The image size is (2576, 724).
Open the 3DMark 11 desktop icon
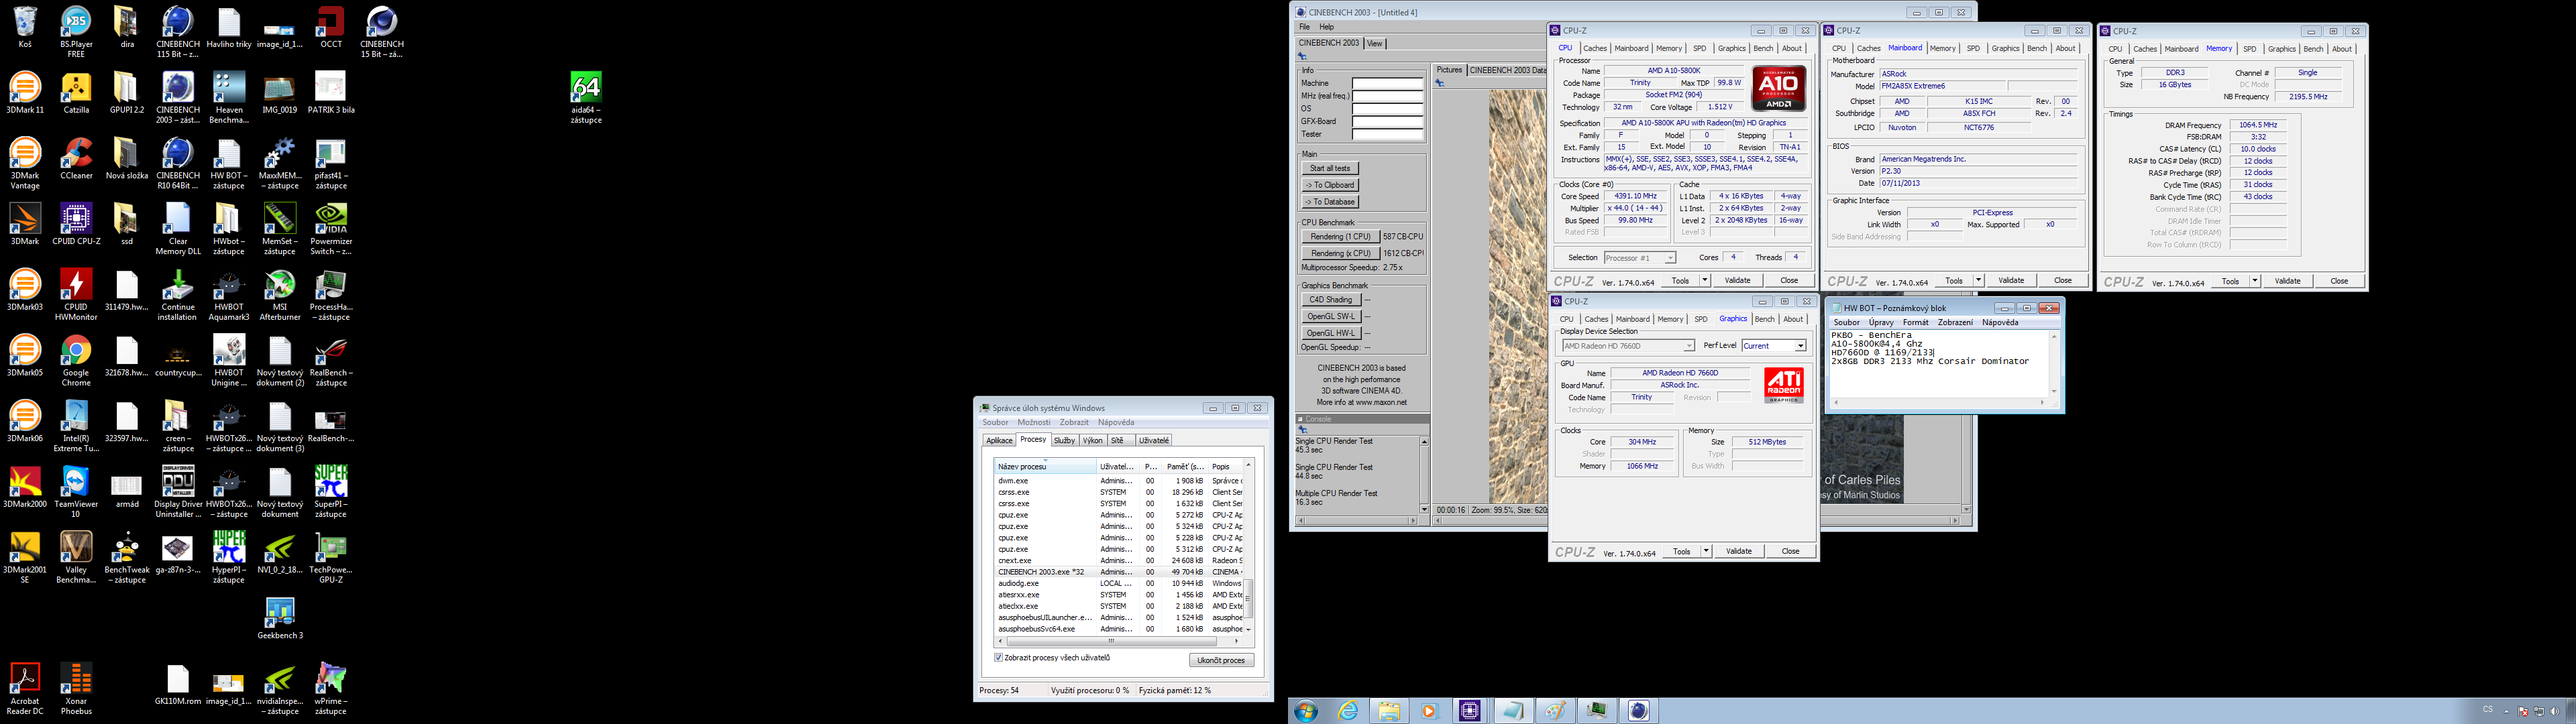tap(25, 93)
